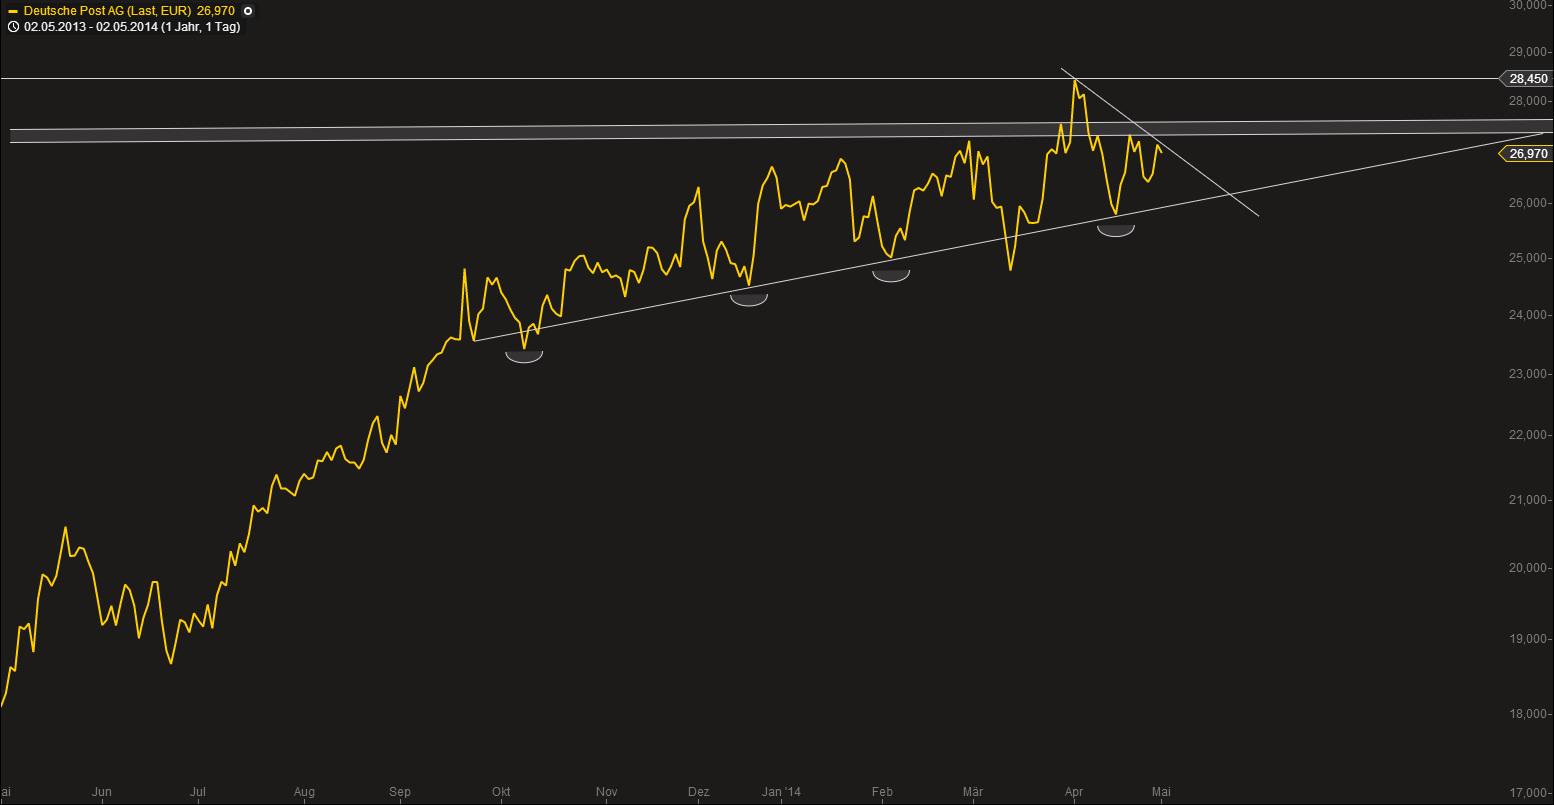This screenshot has width=1554, height=805.
Task: Click the Jan '14 label on the time axis
Action: tap(781, 792)
